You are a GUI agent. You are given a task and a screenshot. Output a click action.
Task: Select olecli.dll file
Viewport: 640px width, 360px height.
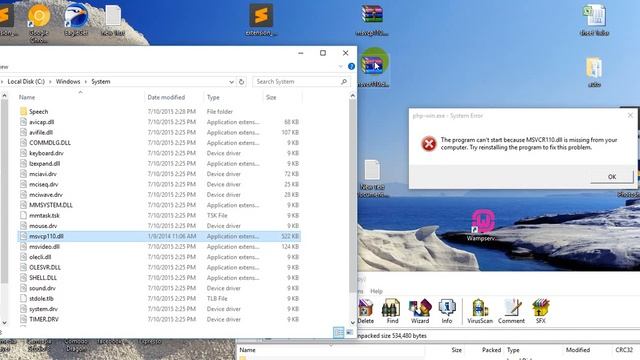point(40,257)
